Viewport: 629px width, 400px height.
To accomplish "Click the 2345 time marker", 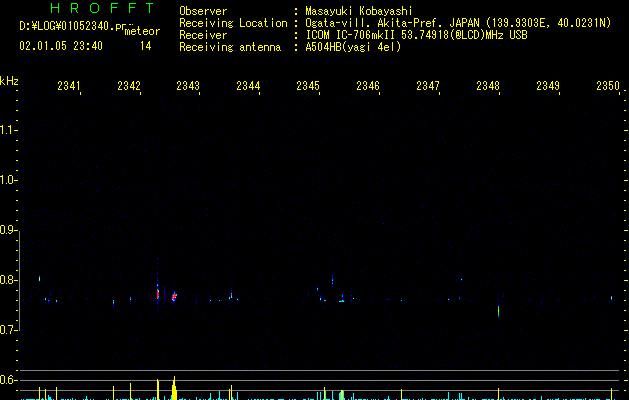I will [x=308, y=86].
